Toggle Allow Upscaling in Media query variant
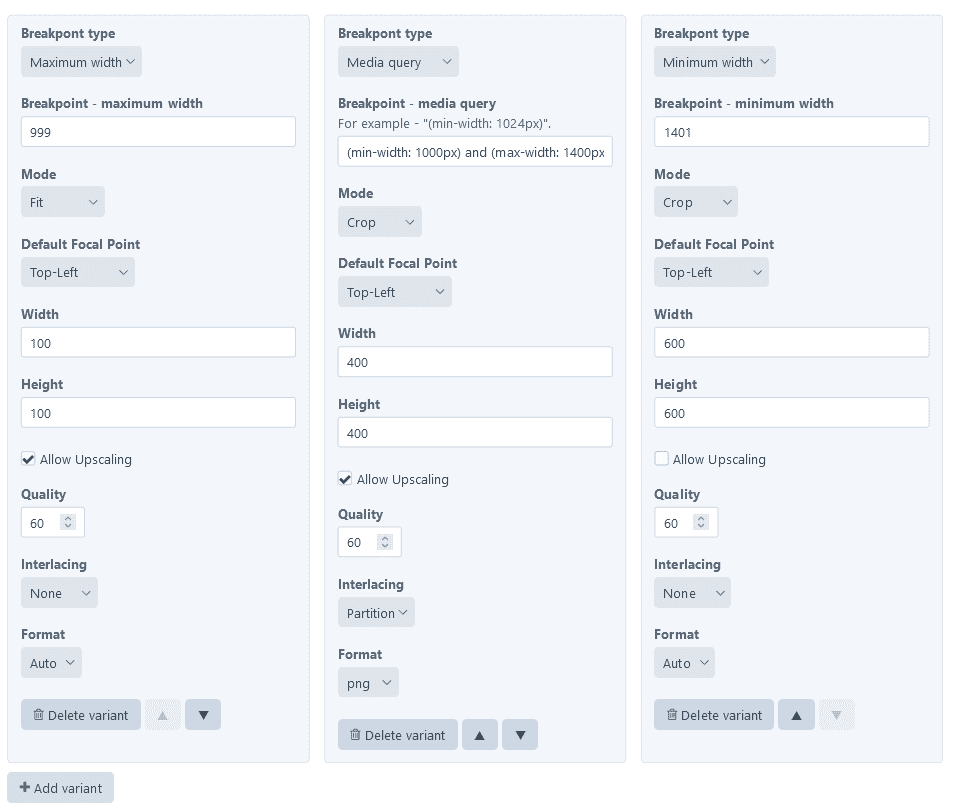The image size is (969, 810). pos(345,479)
